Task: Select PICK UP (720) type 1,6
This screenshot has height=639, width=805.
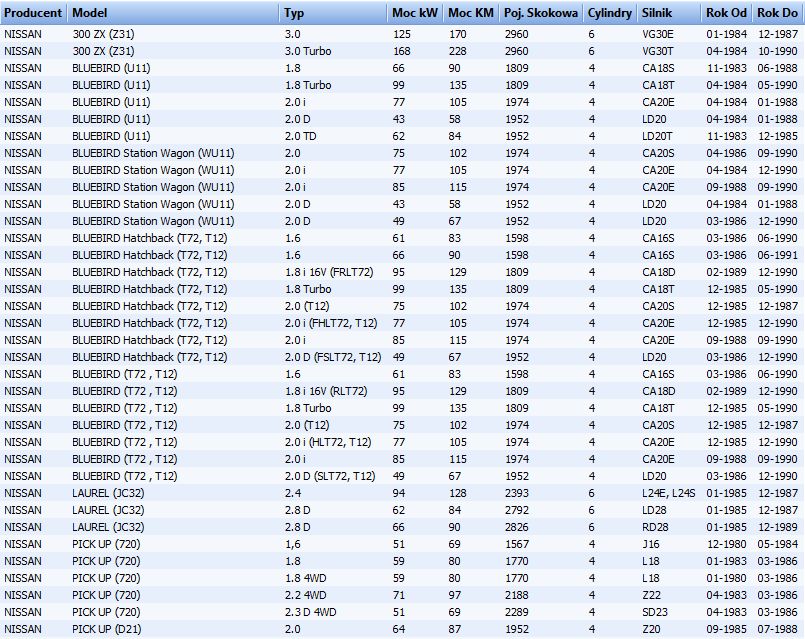Action: point(293,544)
